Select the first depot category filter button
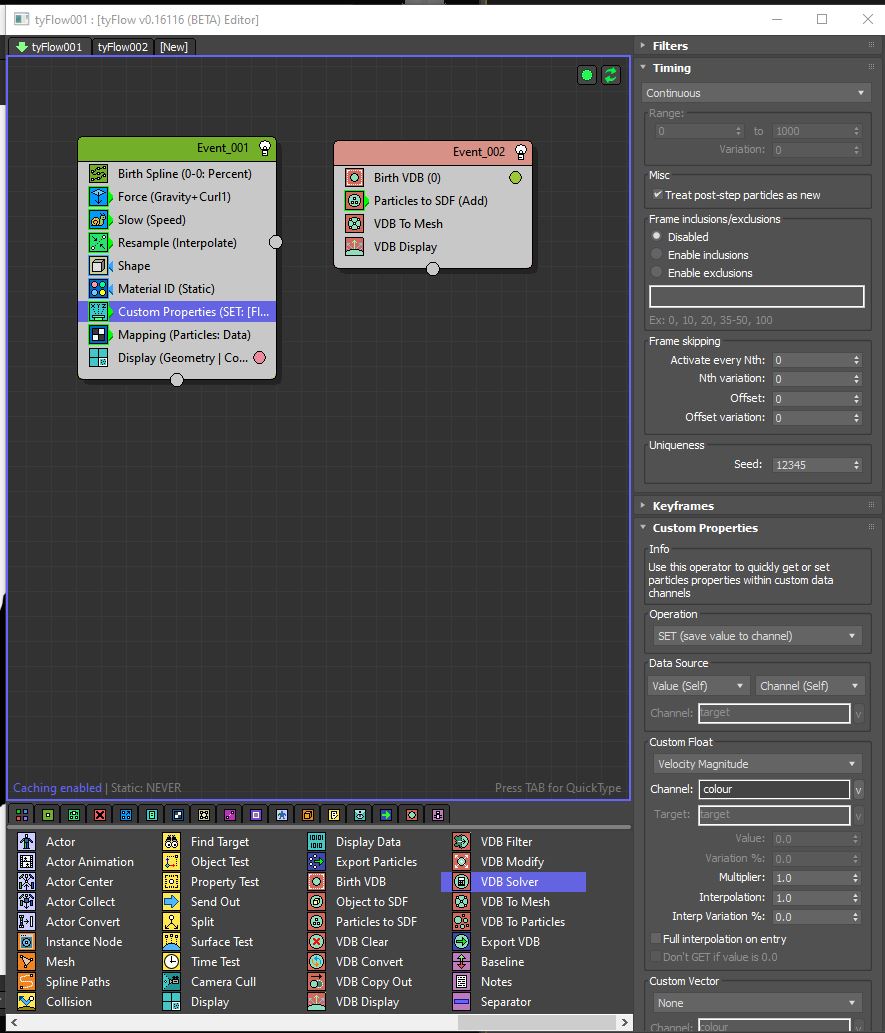This screenshot has height=1033, width=885. tap(22, 815)
